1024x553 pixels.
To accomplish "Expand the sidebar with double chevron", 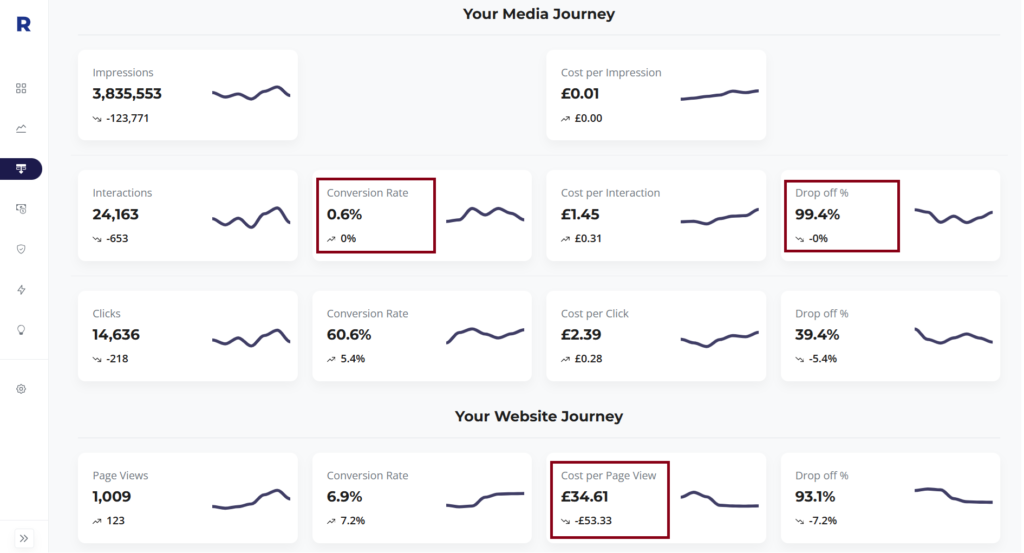I will [x=24, y=539].
